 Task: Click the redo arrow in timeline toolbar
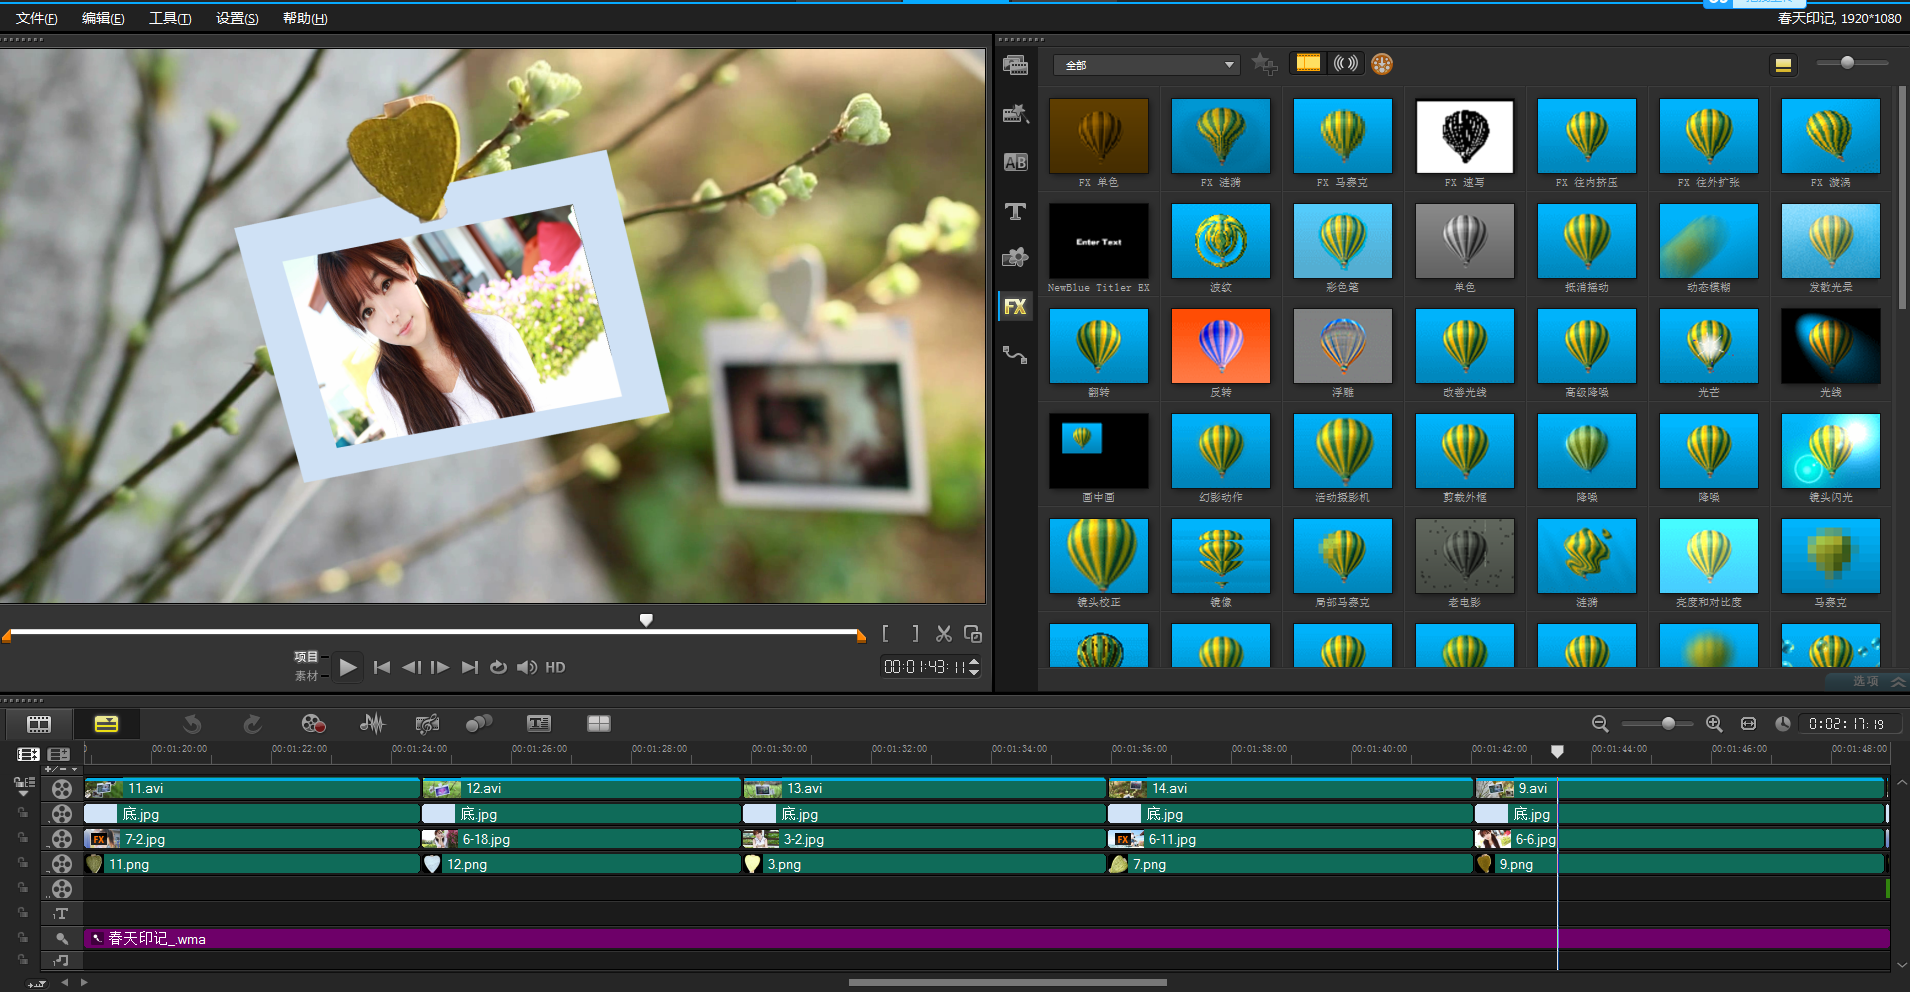[x=252, y=723]
